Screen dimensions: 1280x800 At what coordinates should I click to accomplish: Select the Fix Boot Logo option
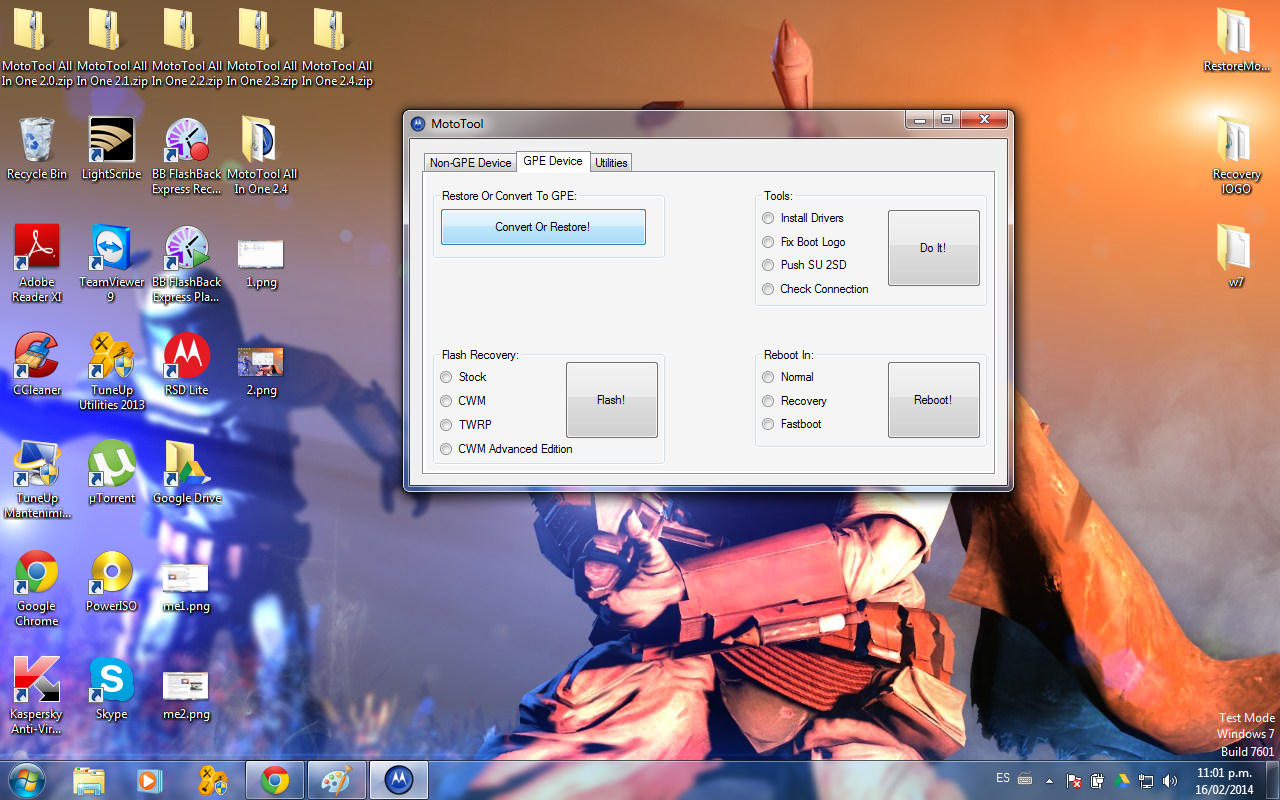(804, 242)
